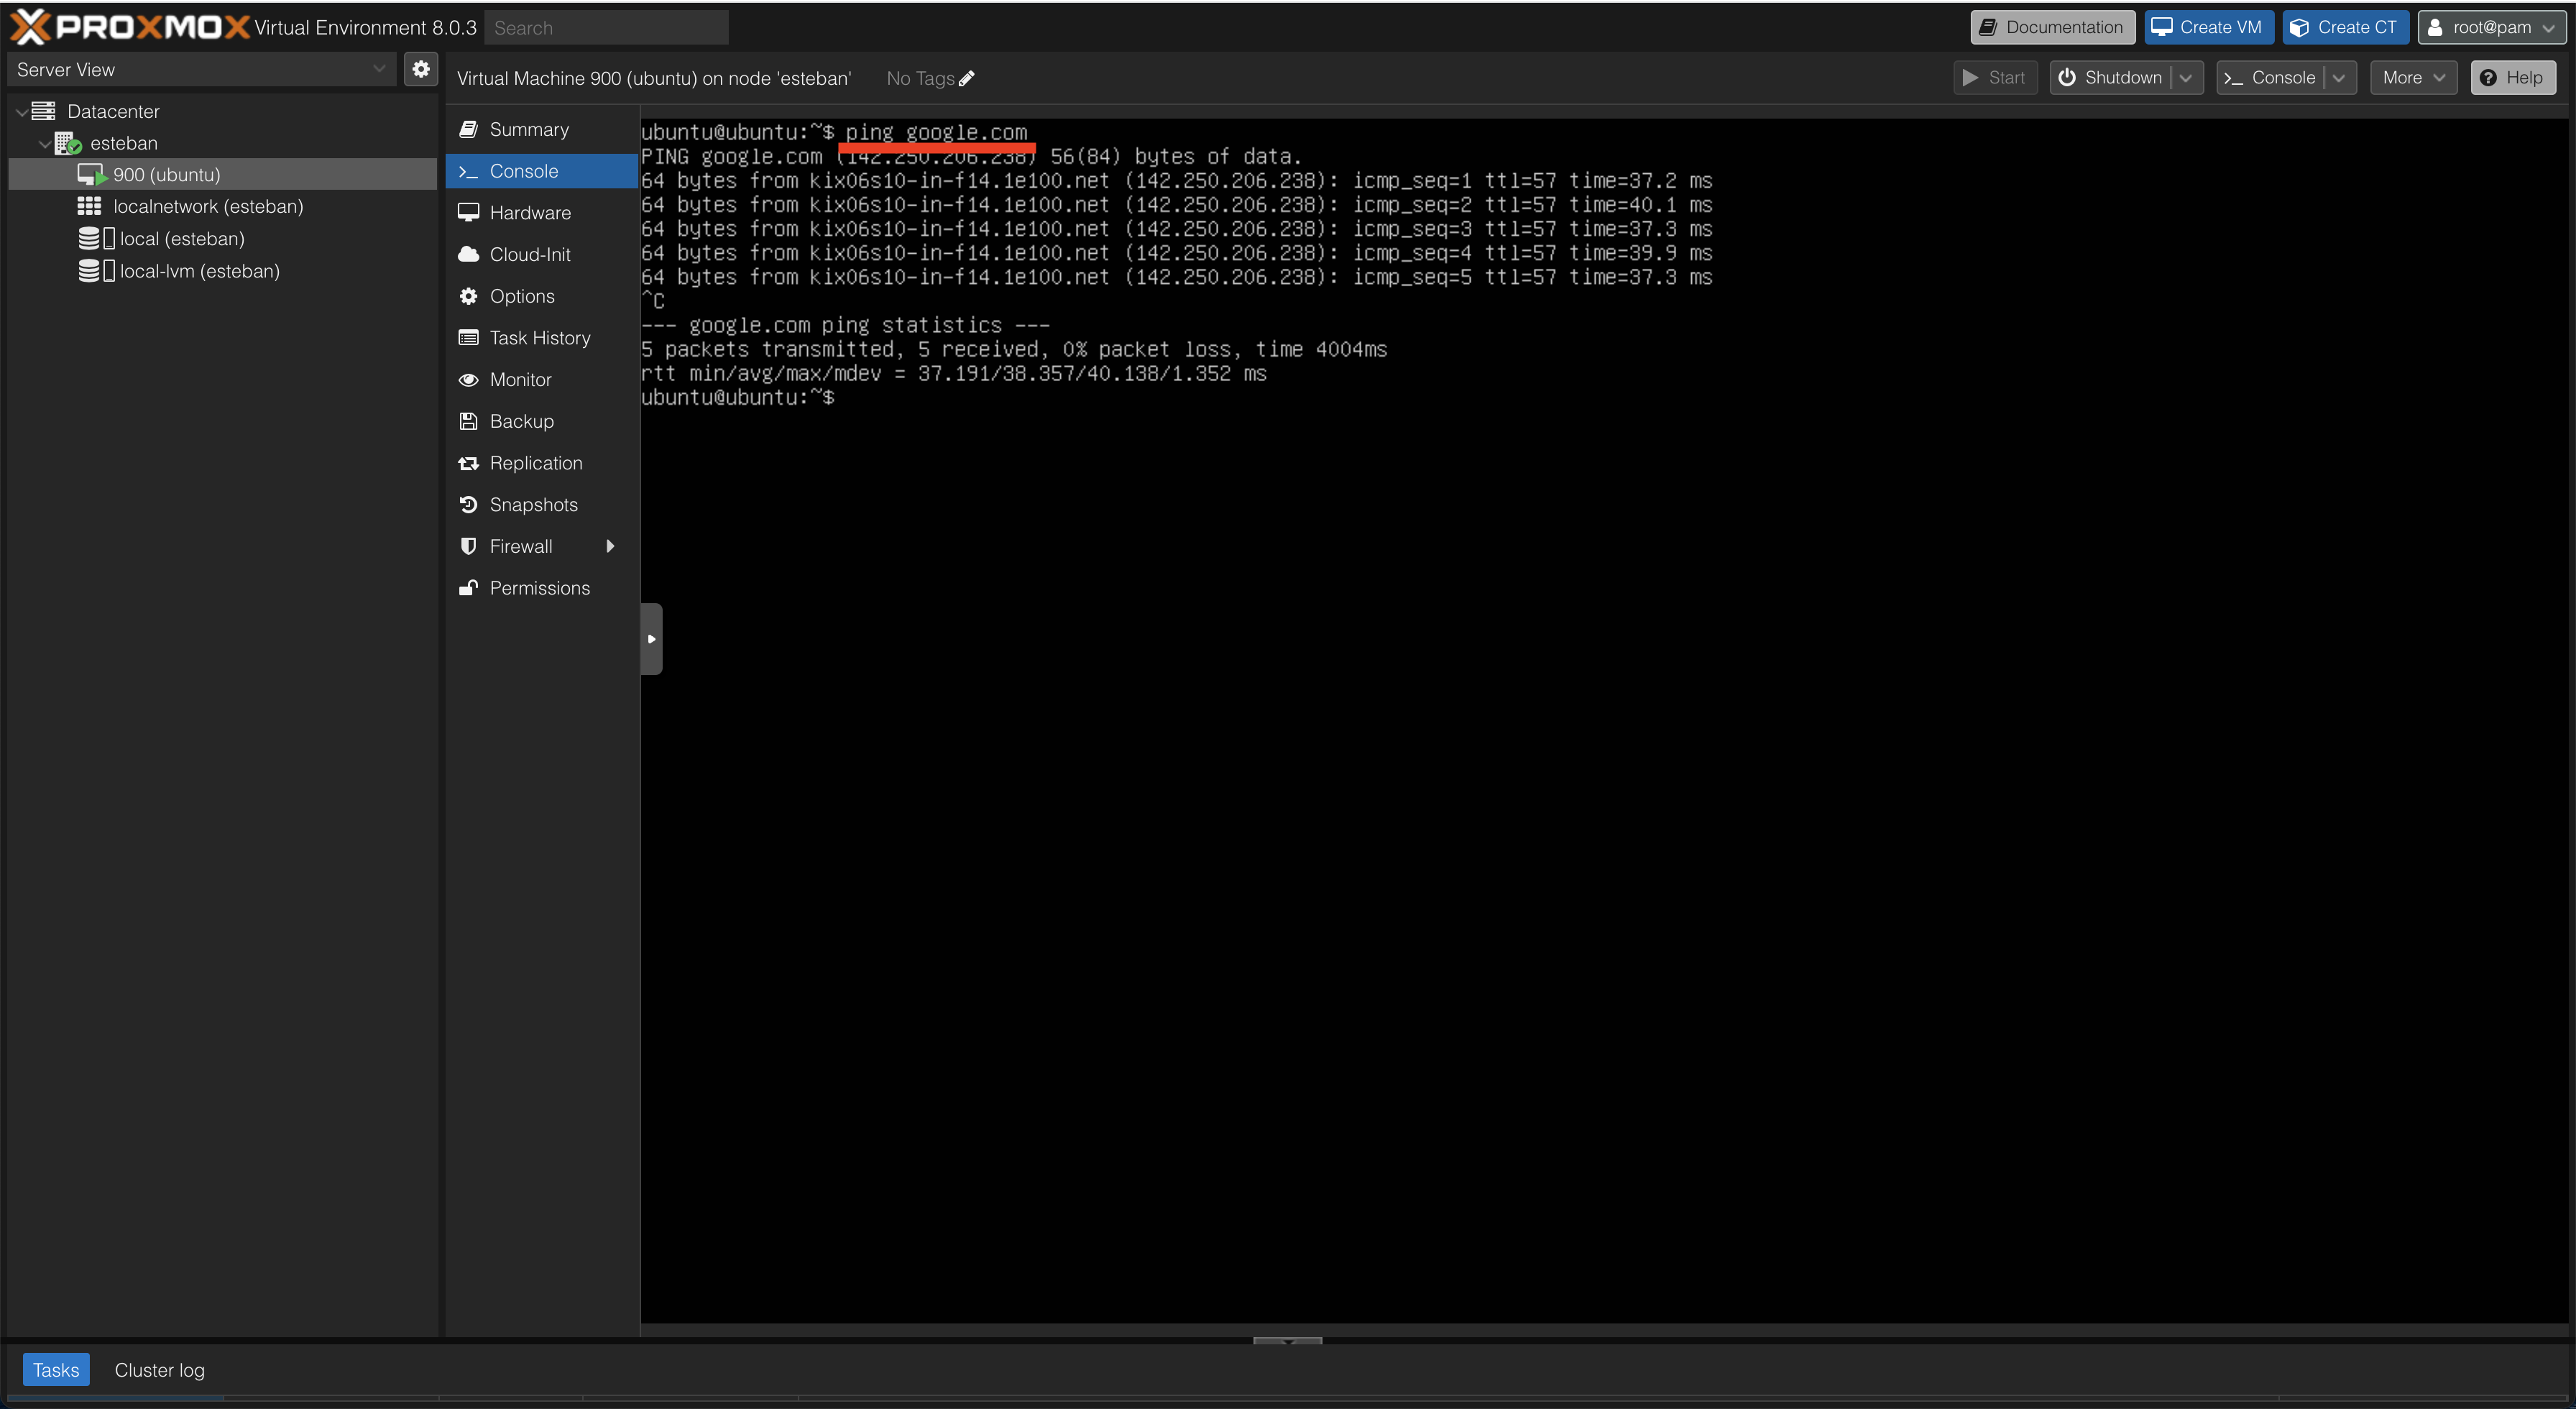The image size is (2576, 1409).
Task: Click the Datacenter server icon
Action: click(x=43, y=111)
